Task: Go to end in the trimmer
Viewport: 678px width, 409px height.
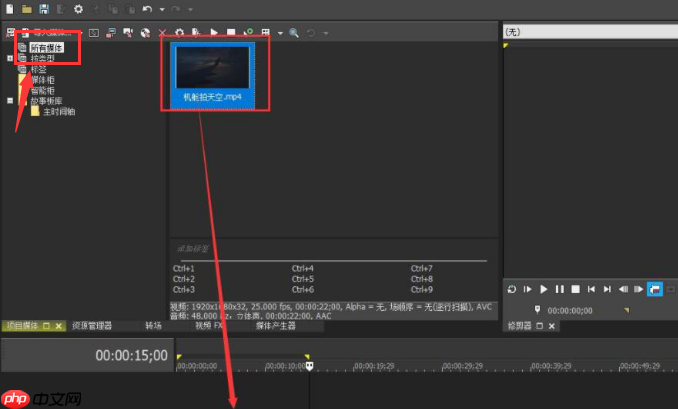Action: point(607,289)
